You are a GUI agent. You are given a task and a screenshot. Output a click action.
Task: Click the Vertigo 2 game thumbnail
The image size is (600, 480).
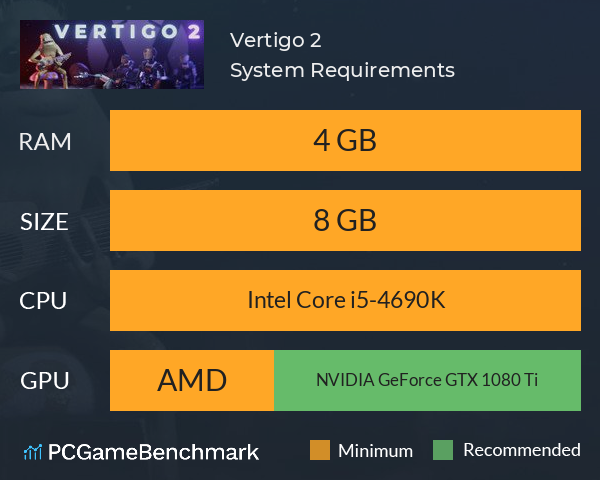112,54
